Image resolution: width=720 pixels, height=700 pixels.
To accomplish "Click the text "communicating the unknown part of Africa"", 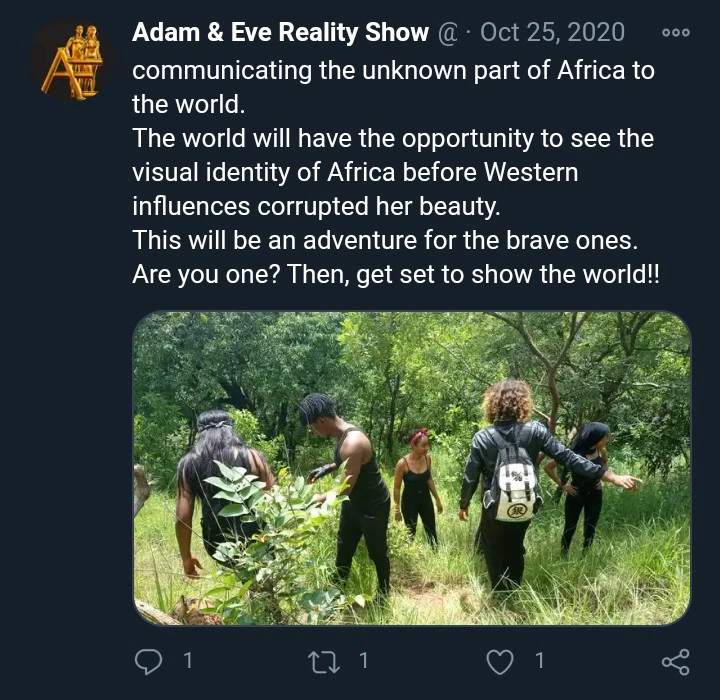I will click(376, 72).
